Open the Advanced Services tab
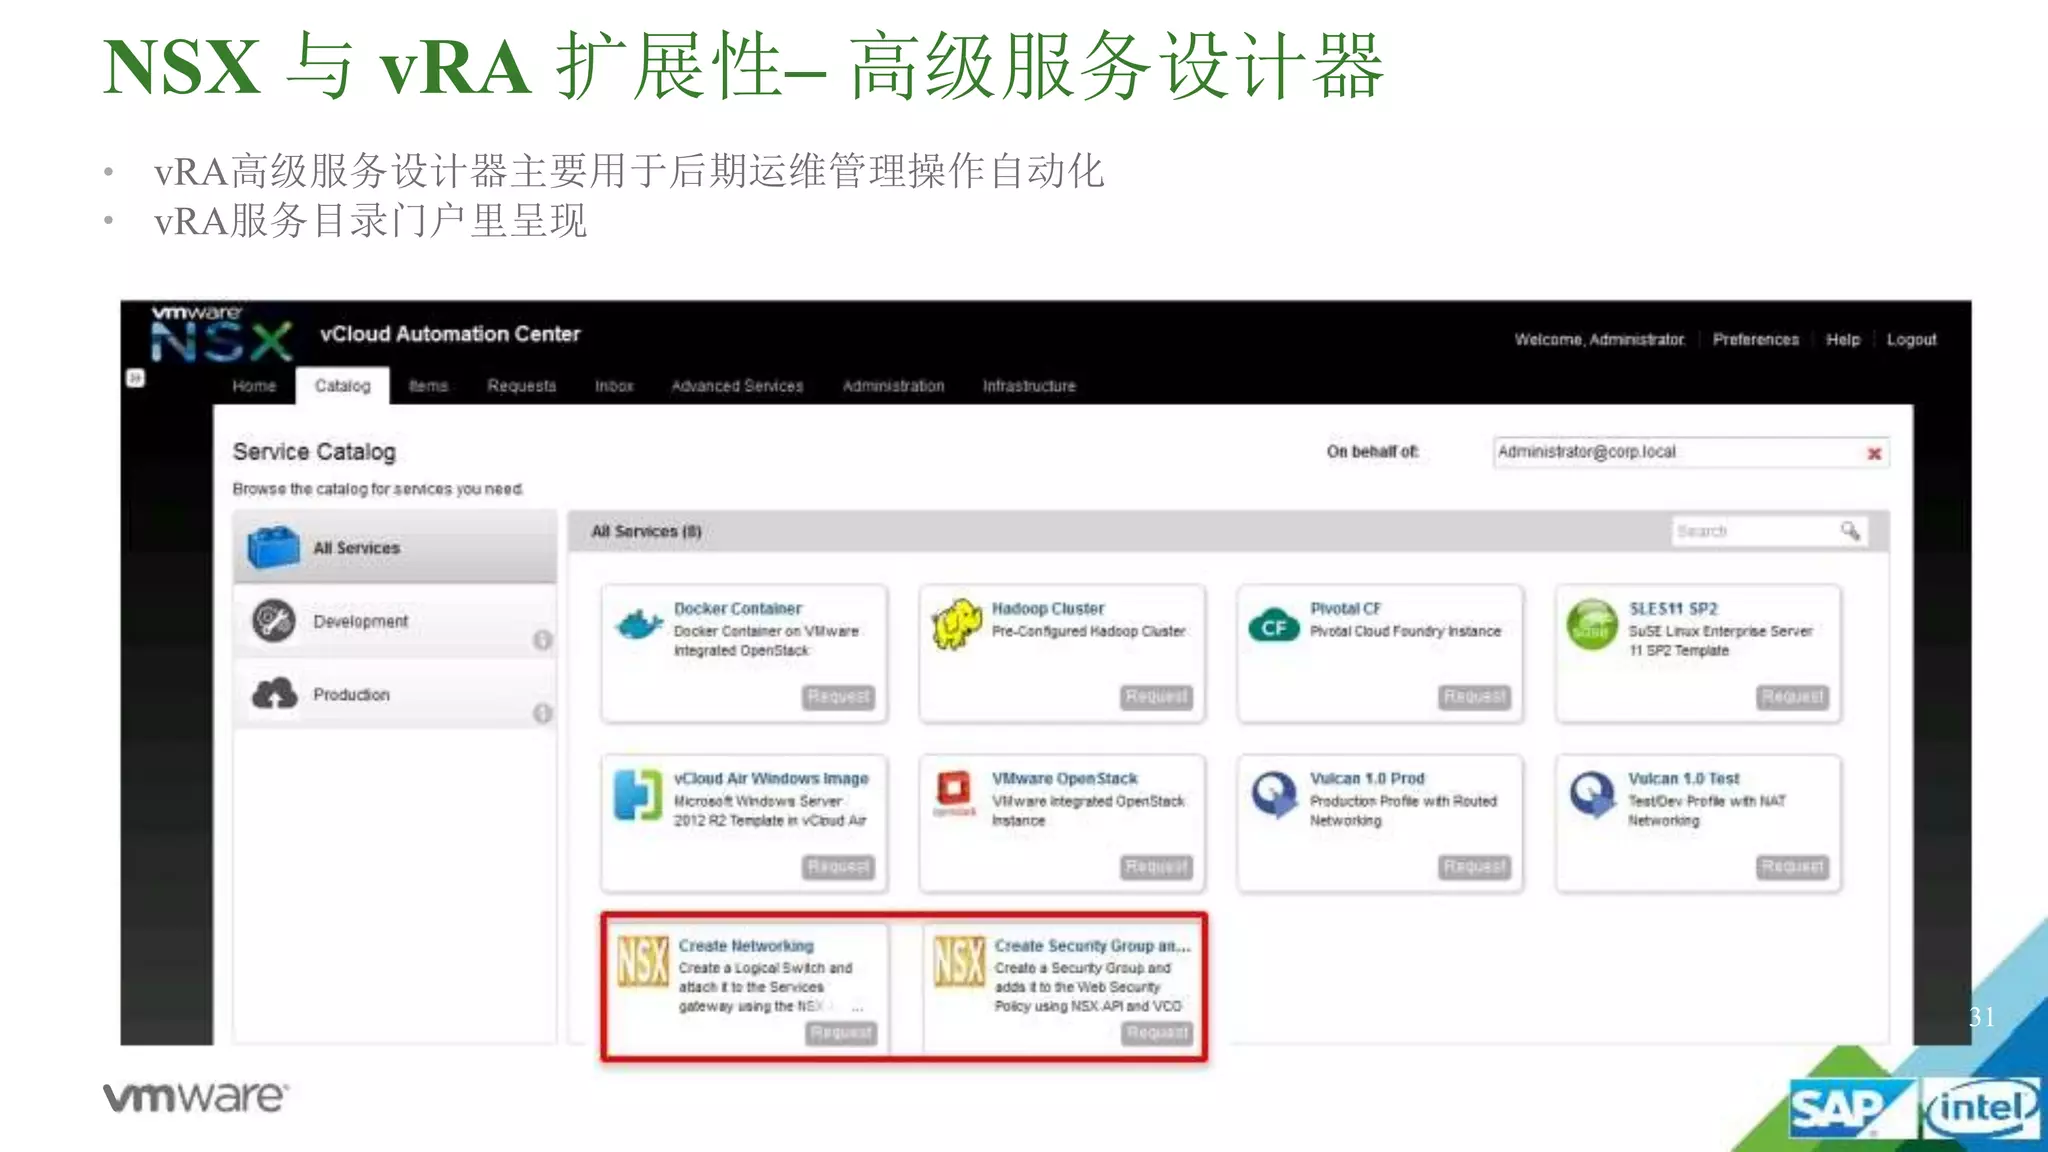2048x1152 pixels. 737,386
